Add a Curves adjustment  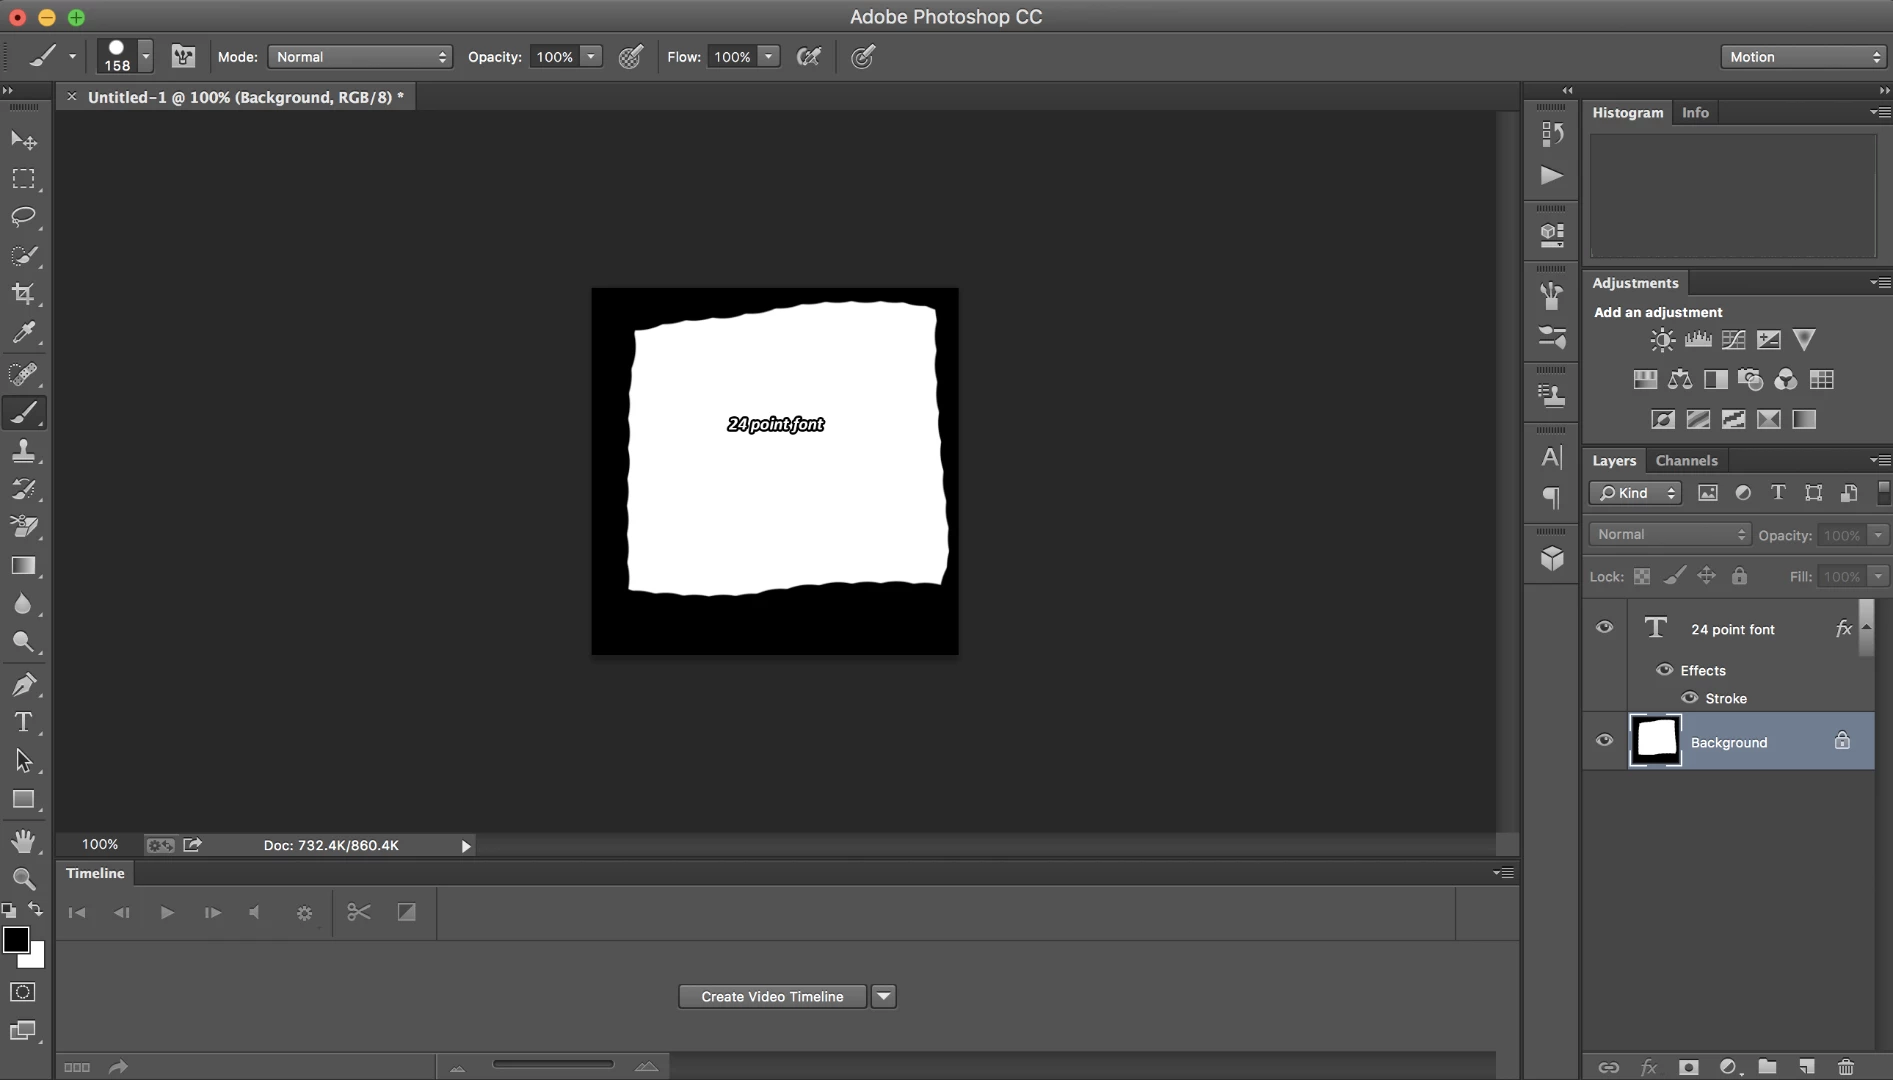(1733, 340)
